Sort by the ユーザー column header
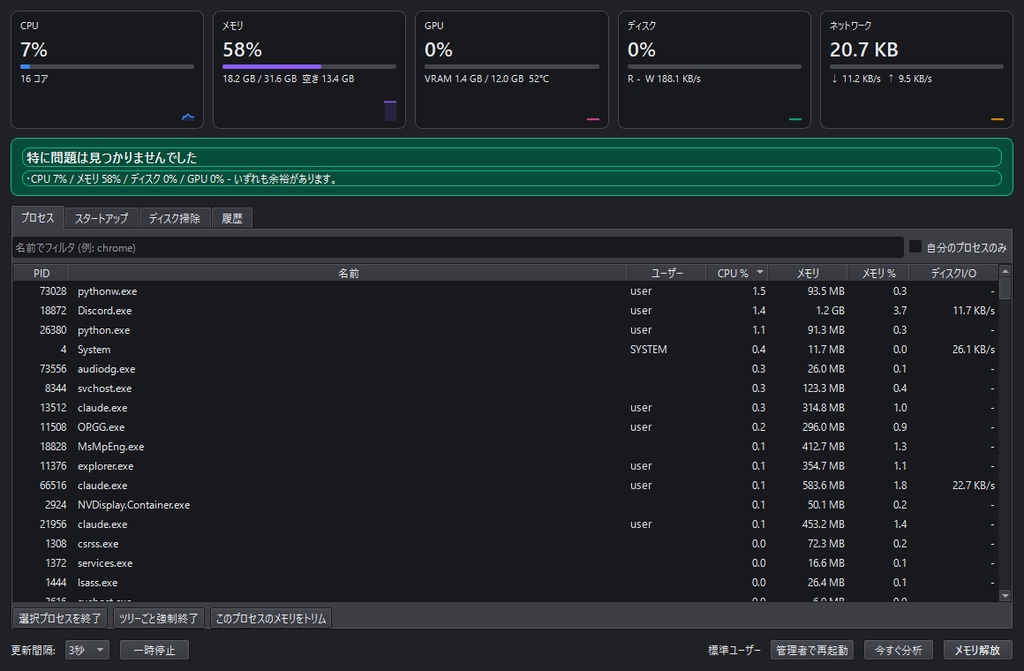Screen dimensions: 1024x671 tap(666, 273)
